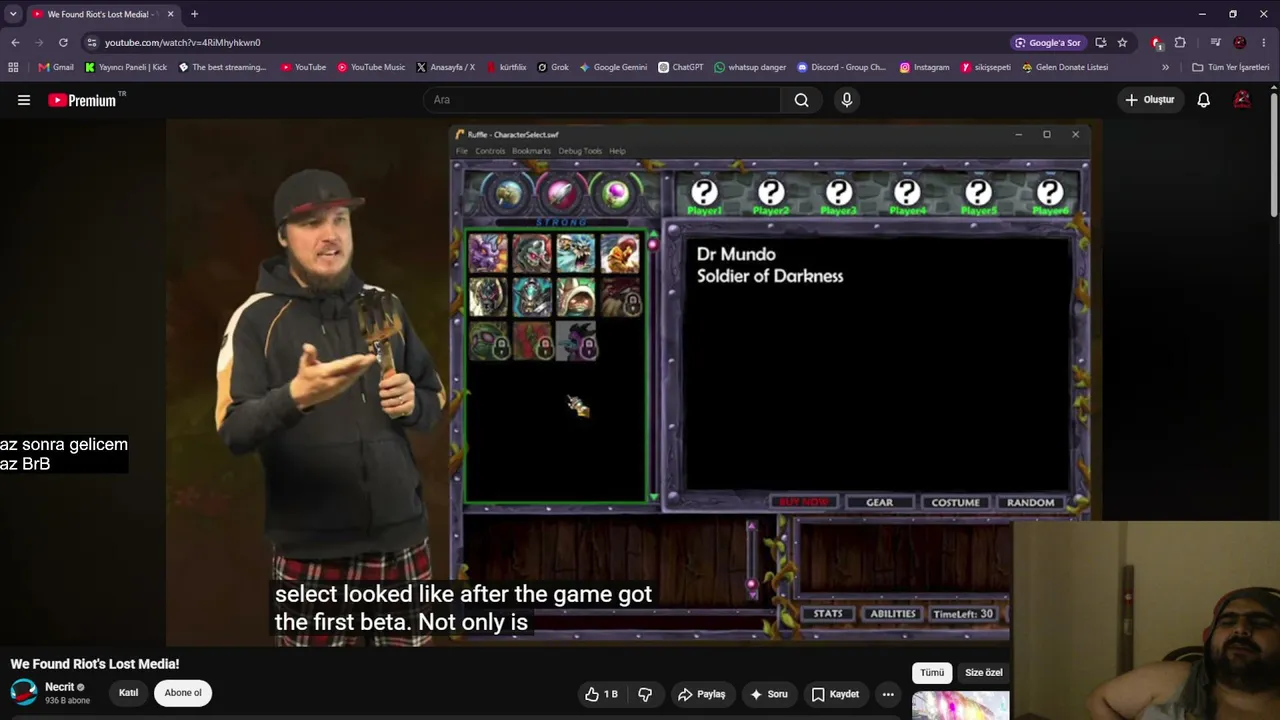Open the Apps grid in bookmarks bar
1280x720 pixels.
click(x=13, y=67)
